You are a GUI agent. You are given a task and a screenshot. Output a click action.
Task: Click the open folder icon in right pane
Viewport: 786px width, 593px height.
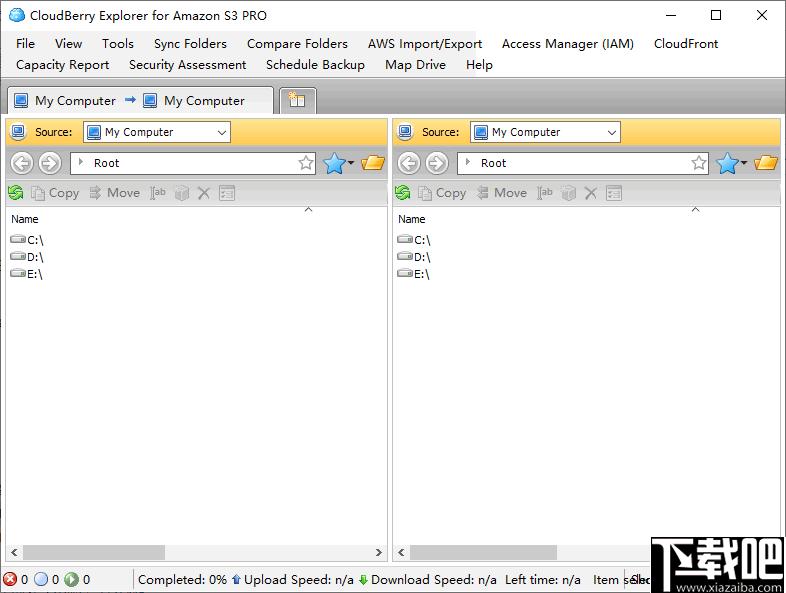766,163
